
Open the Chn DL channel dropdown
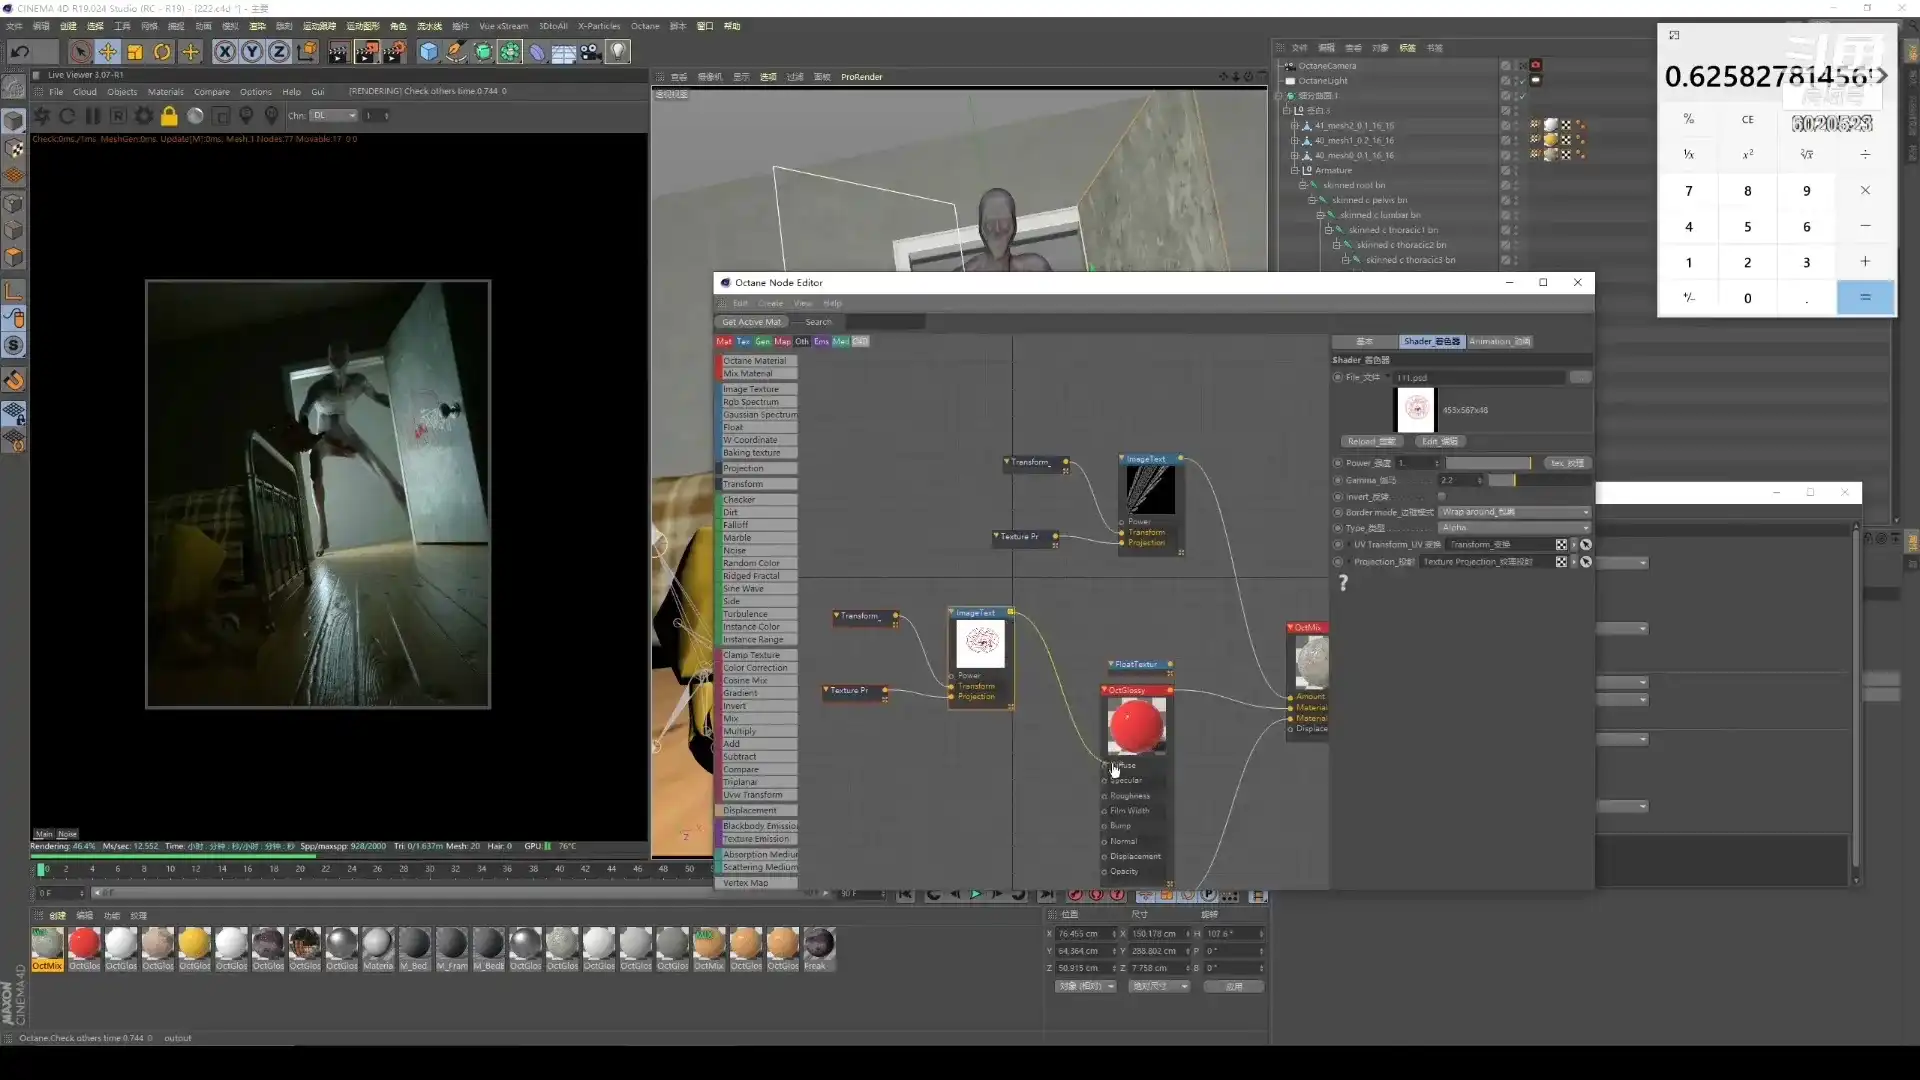click(334, 116)
